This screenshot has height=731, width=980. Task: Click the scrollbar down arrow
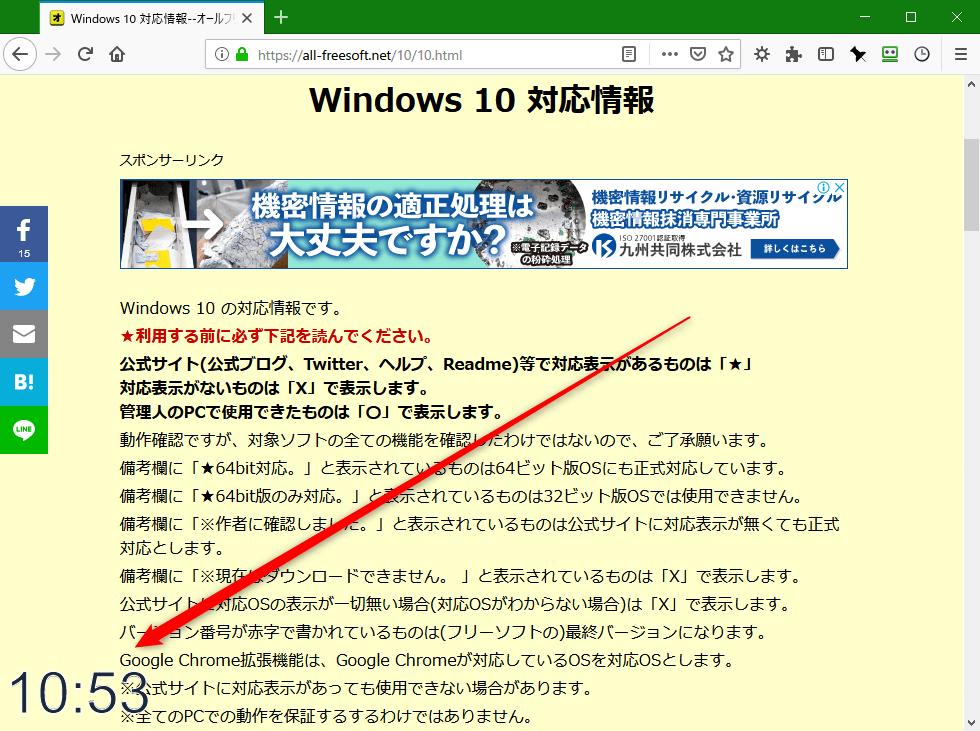(971, 724)
